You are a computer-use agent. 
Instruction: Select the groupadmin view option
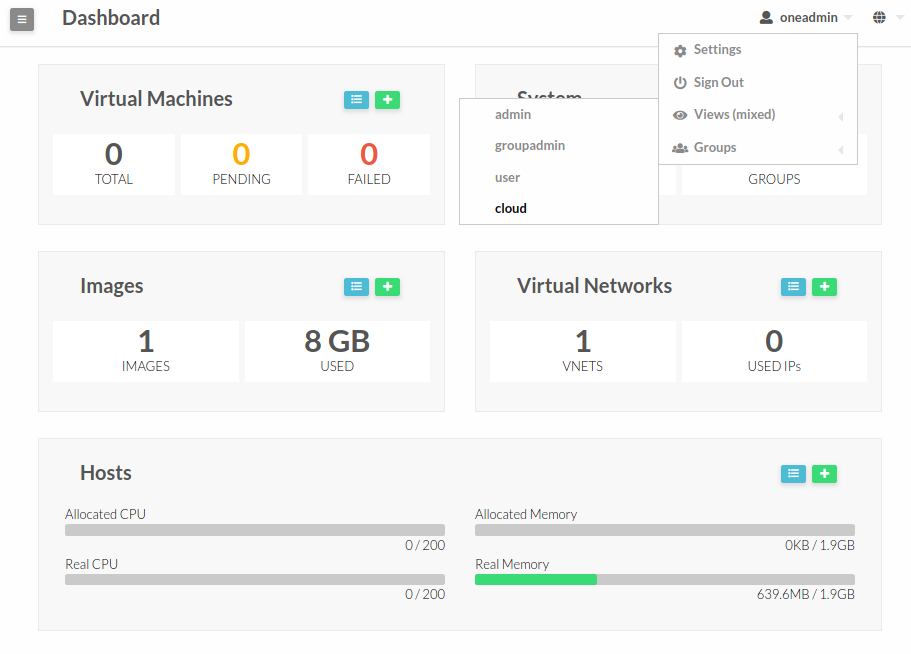pyautogui.click(x=558, y=146)
